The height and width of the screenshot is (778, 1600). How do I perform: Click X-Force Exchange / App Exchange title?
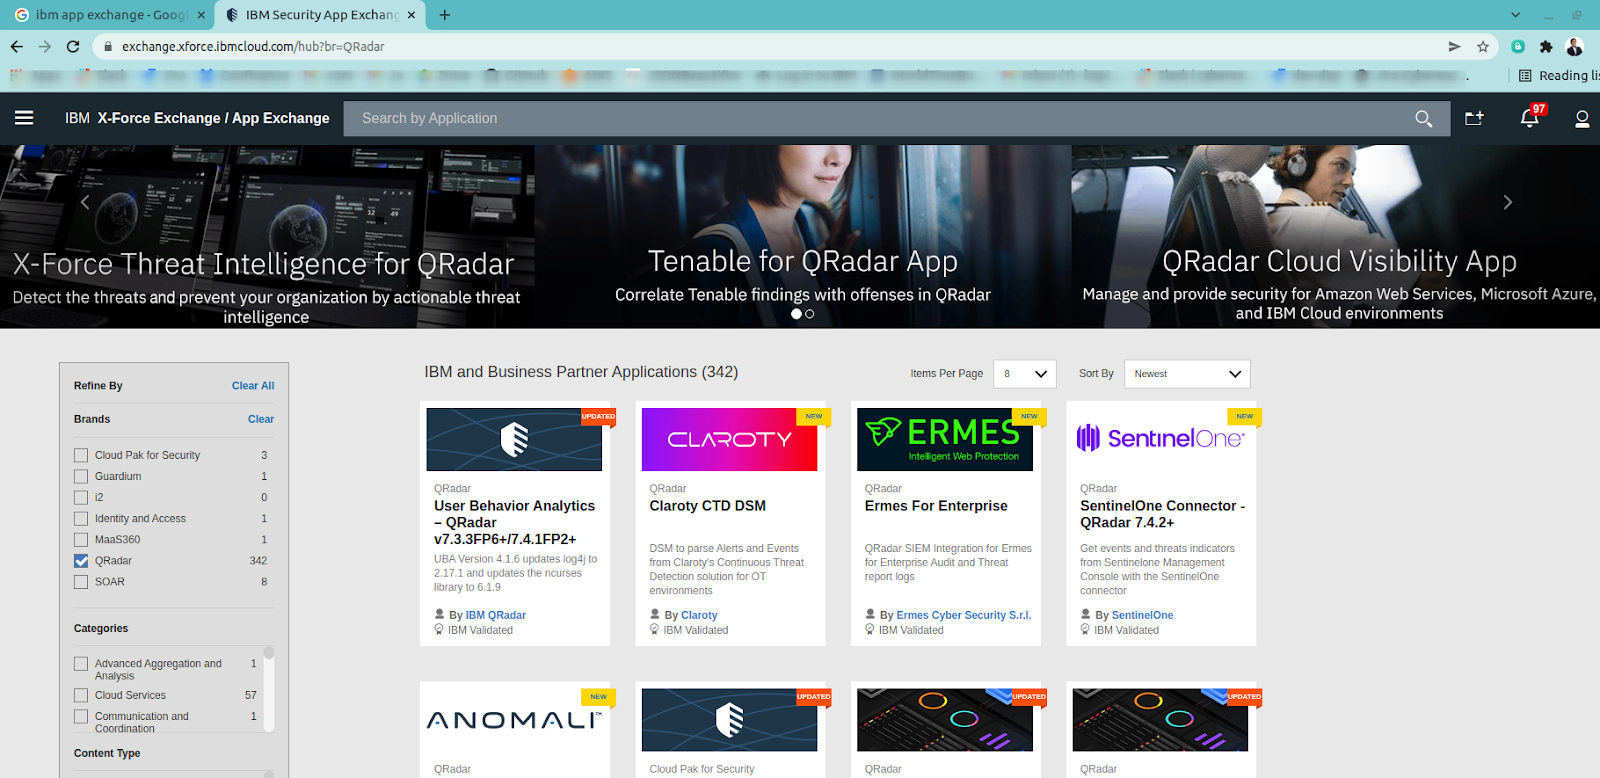point(213,118)
